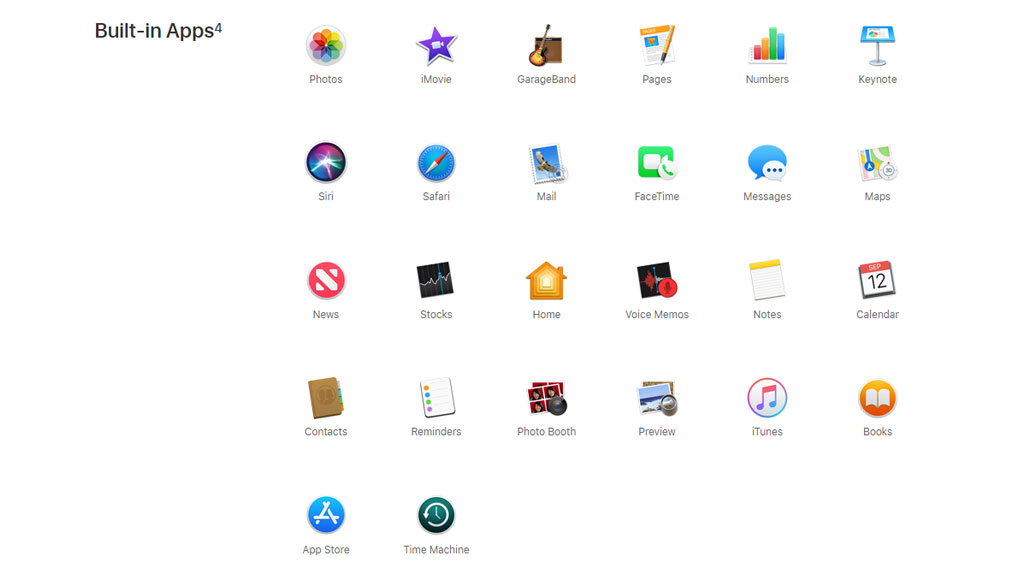Click the Home label text
Image resolution: width=1024 pixels, height=588 pixels.
(547, 314)
